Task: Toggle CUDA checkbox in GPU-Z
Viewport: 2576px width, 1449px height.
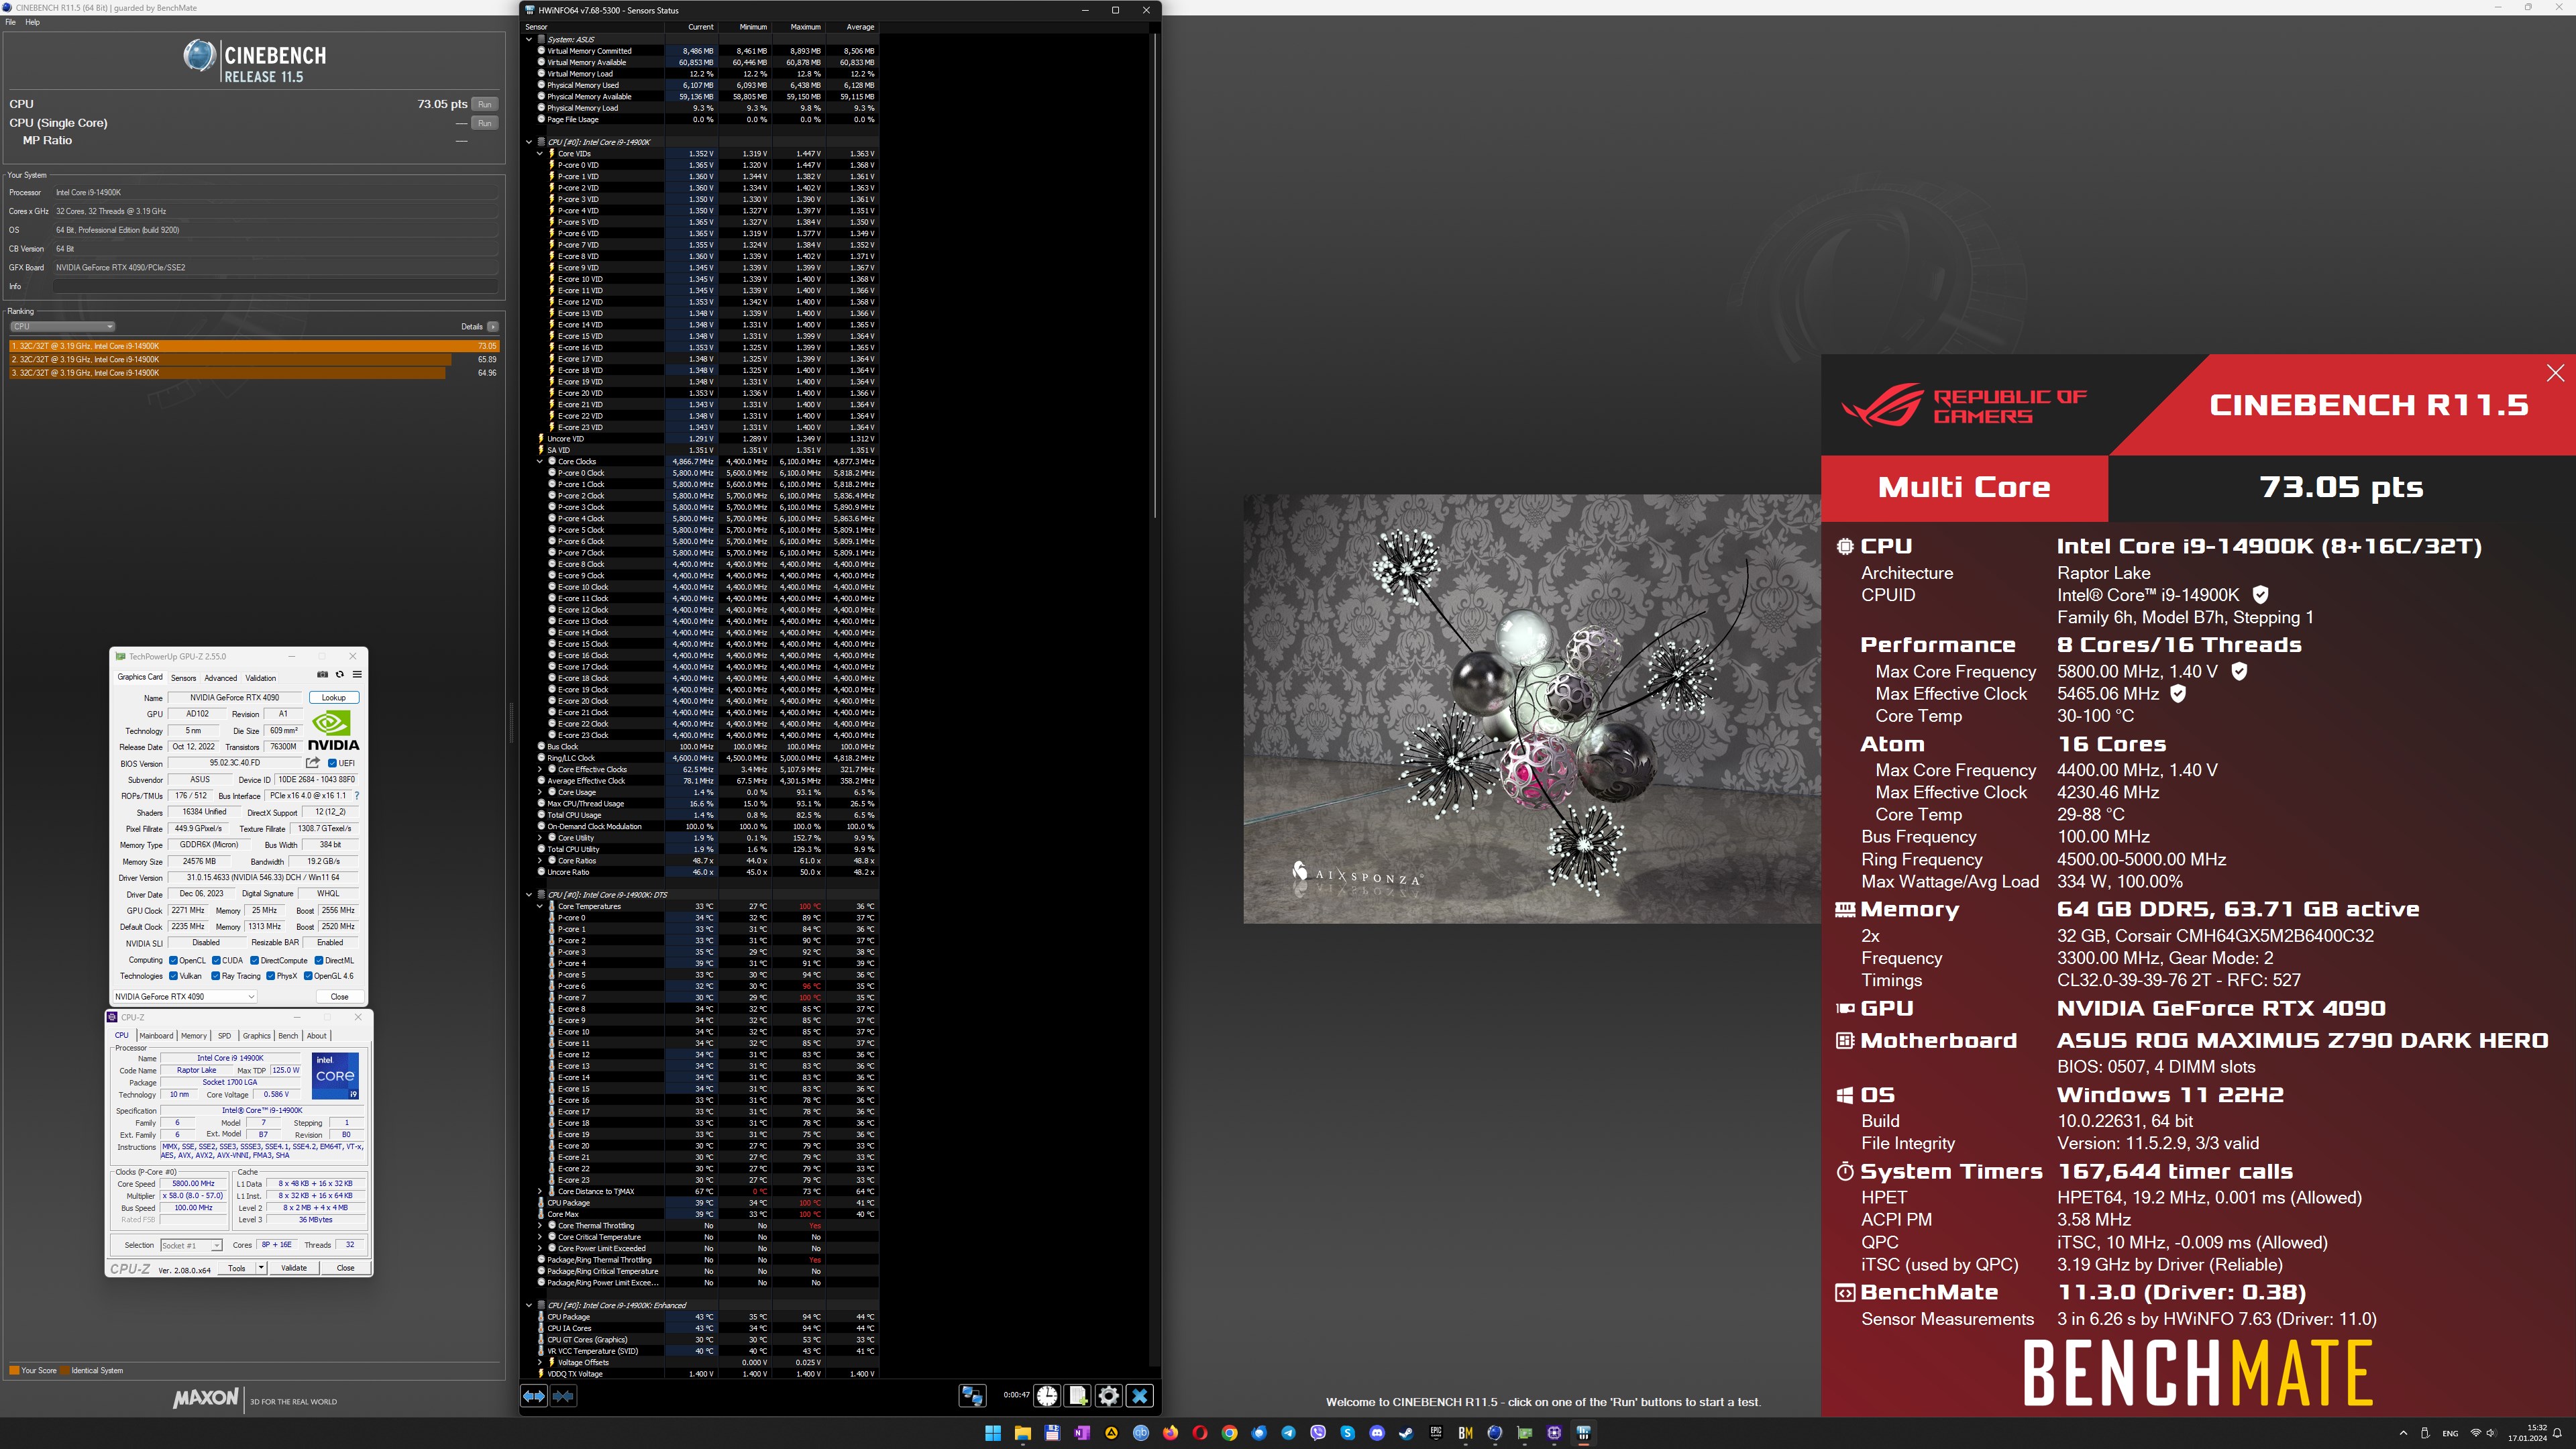Action: (216, 960)
